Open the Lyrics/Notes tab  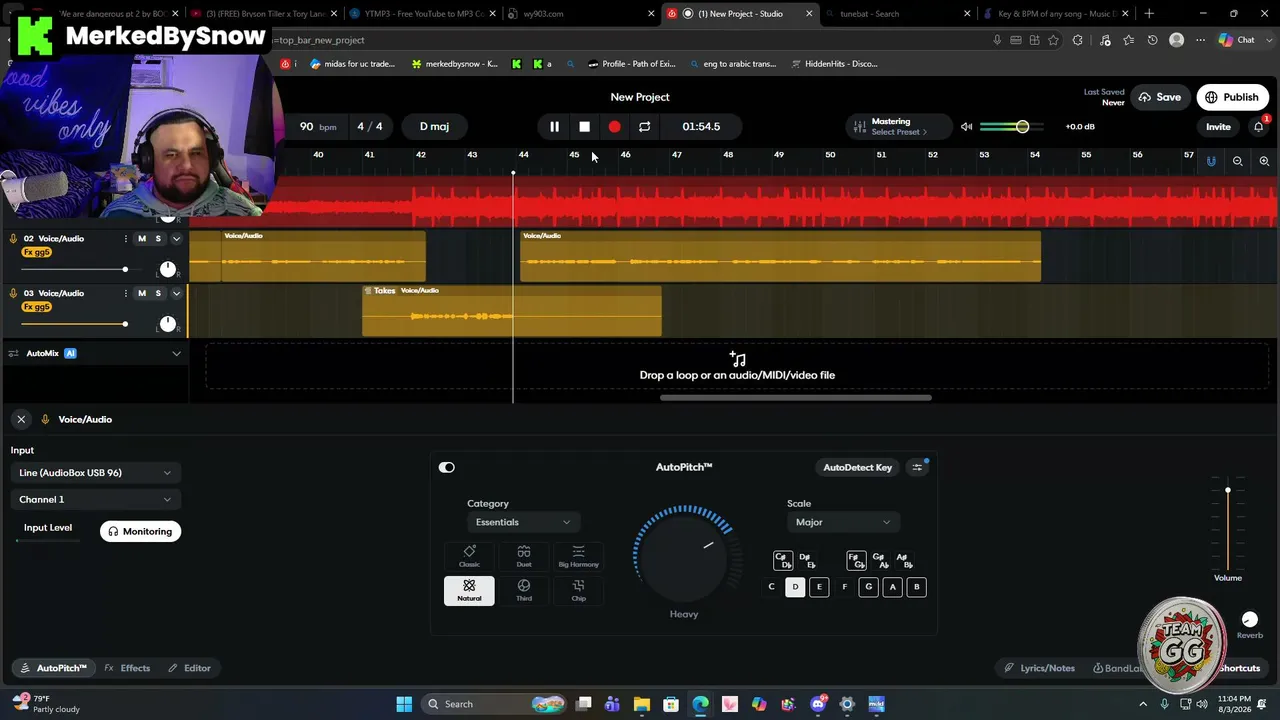pyautogui.click(x=1040, y=668)
